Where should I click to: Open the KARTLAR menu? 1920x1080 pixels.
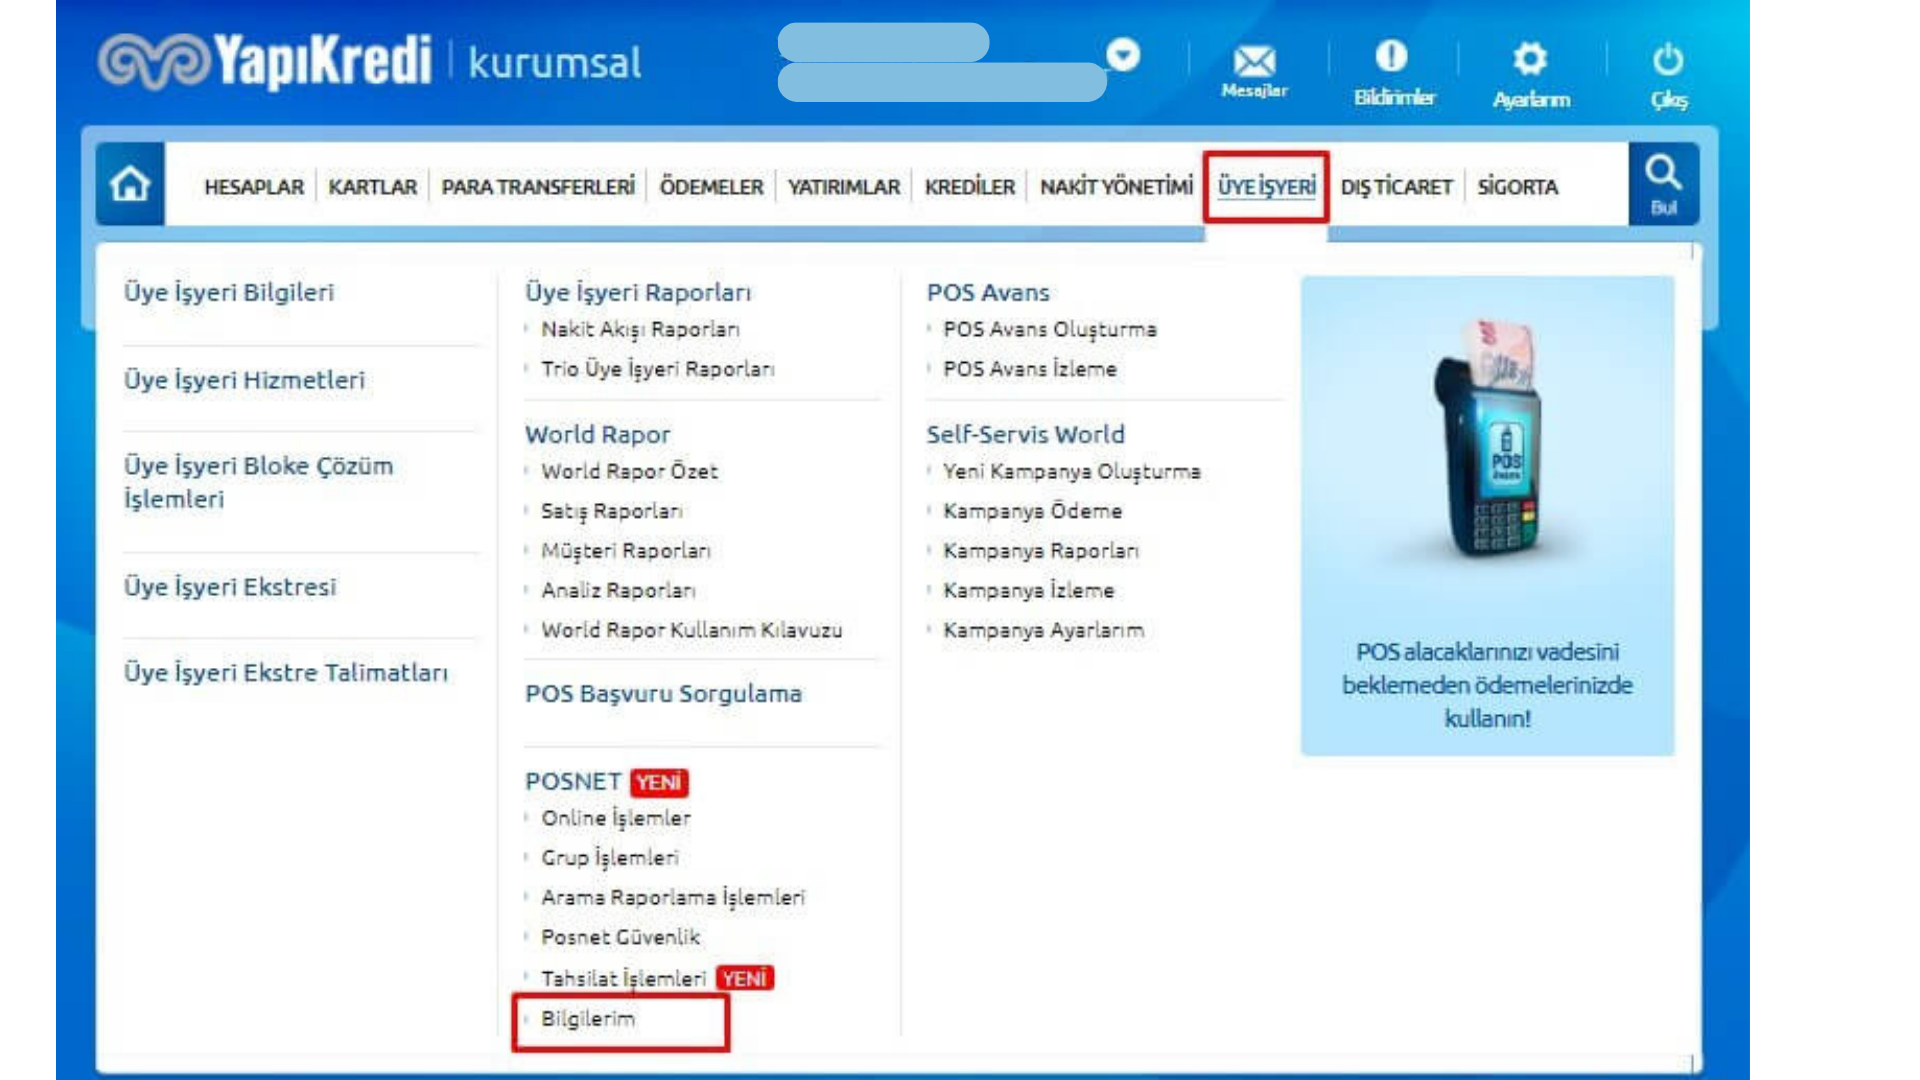pos(372,186)
